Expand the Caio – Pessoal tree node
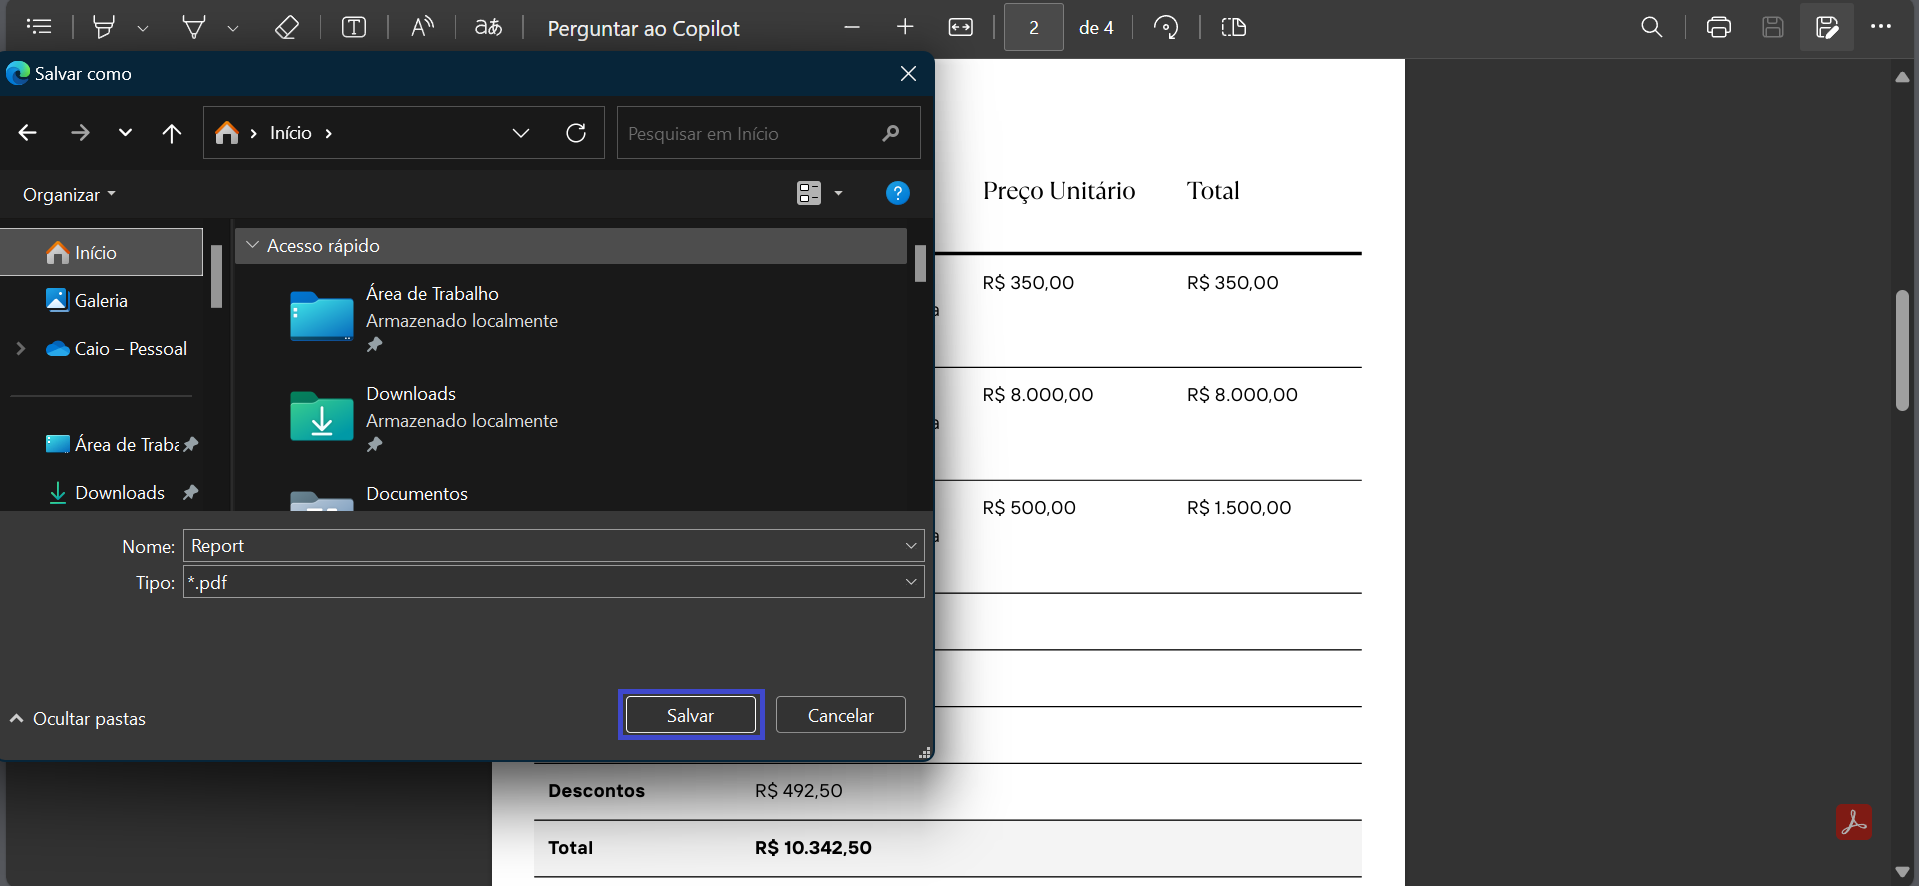This screenshot has height=886, width=1919. pyautogui.click(x=20, y=349)
